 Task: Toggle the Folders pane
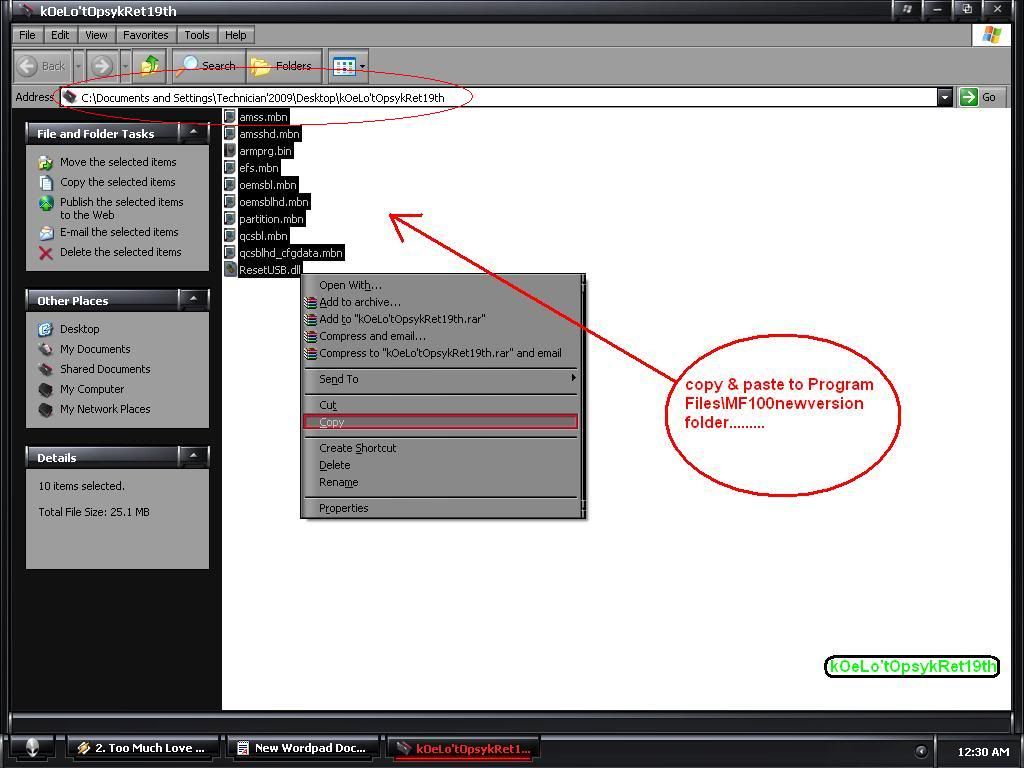click(283, 66)
